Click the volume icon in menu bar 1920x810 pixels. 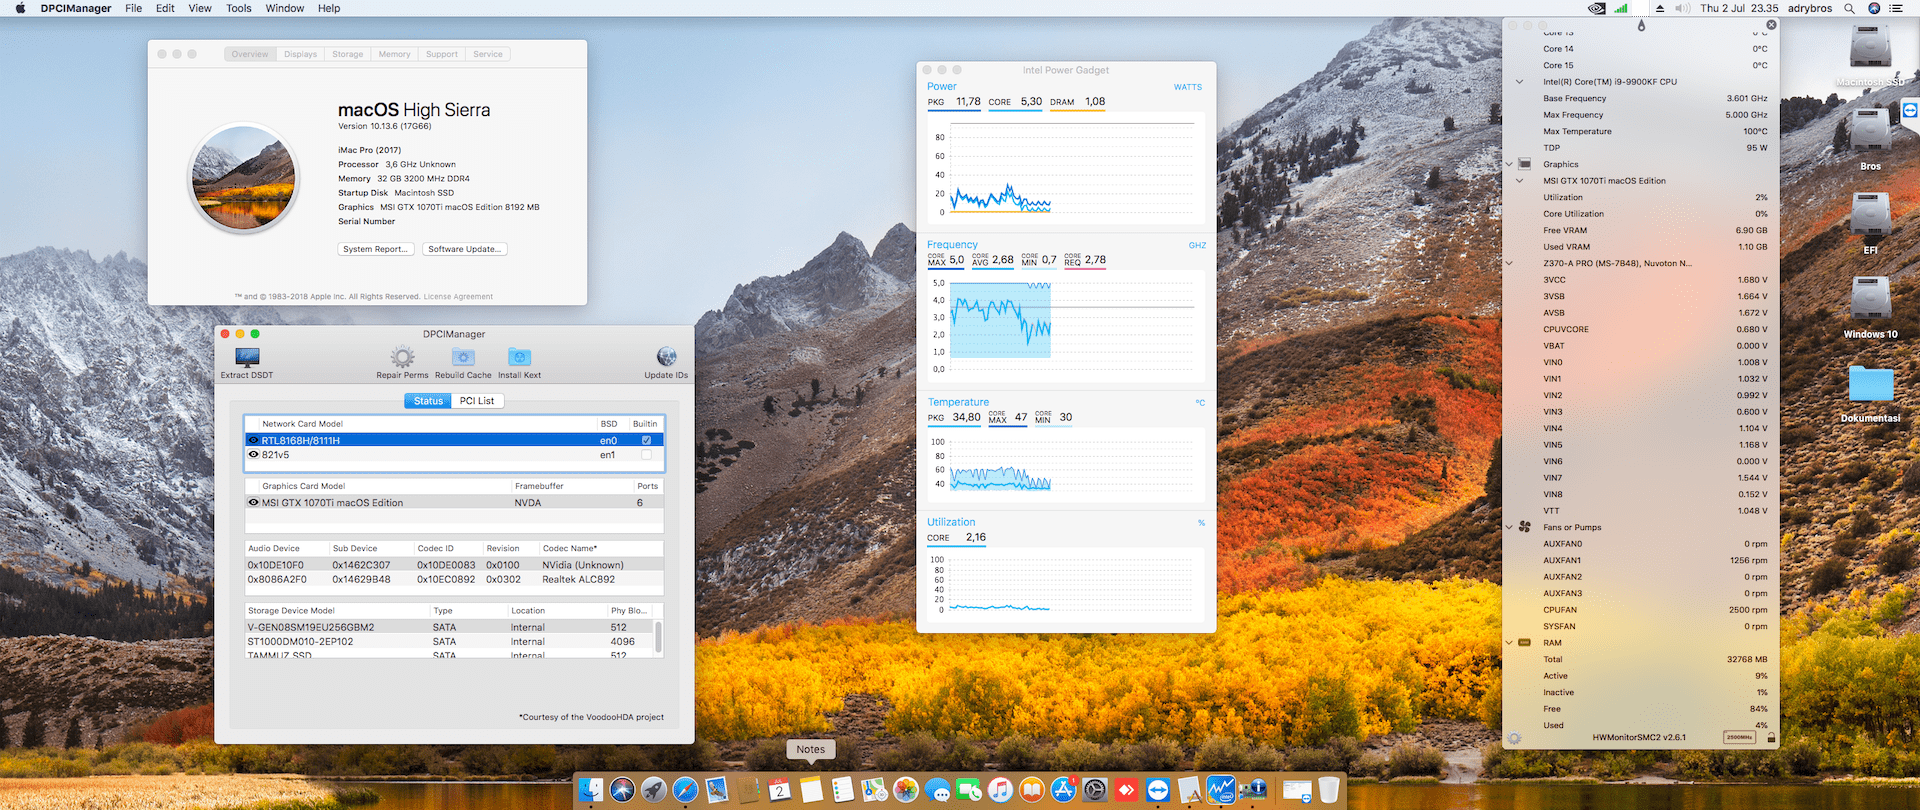coord(1683,8)
